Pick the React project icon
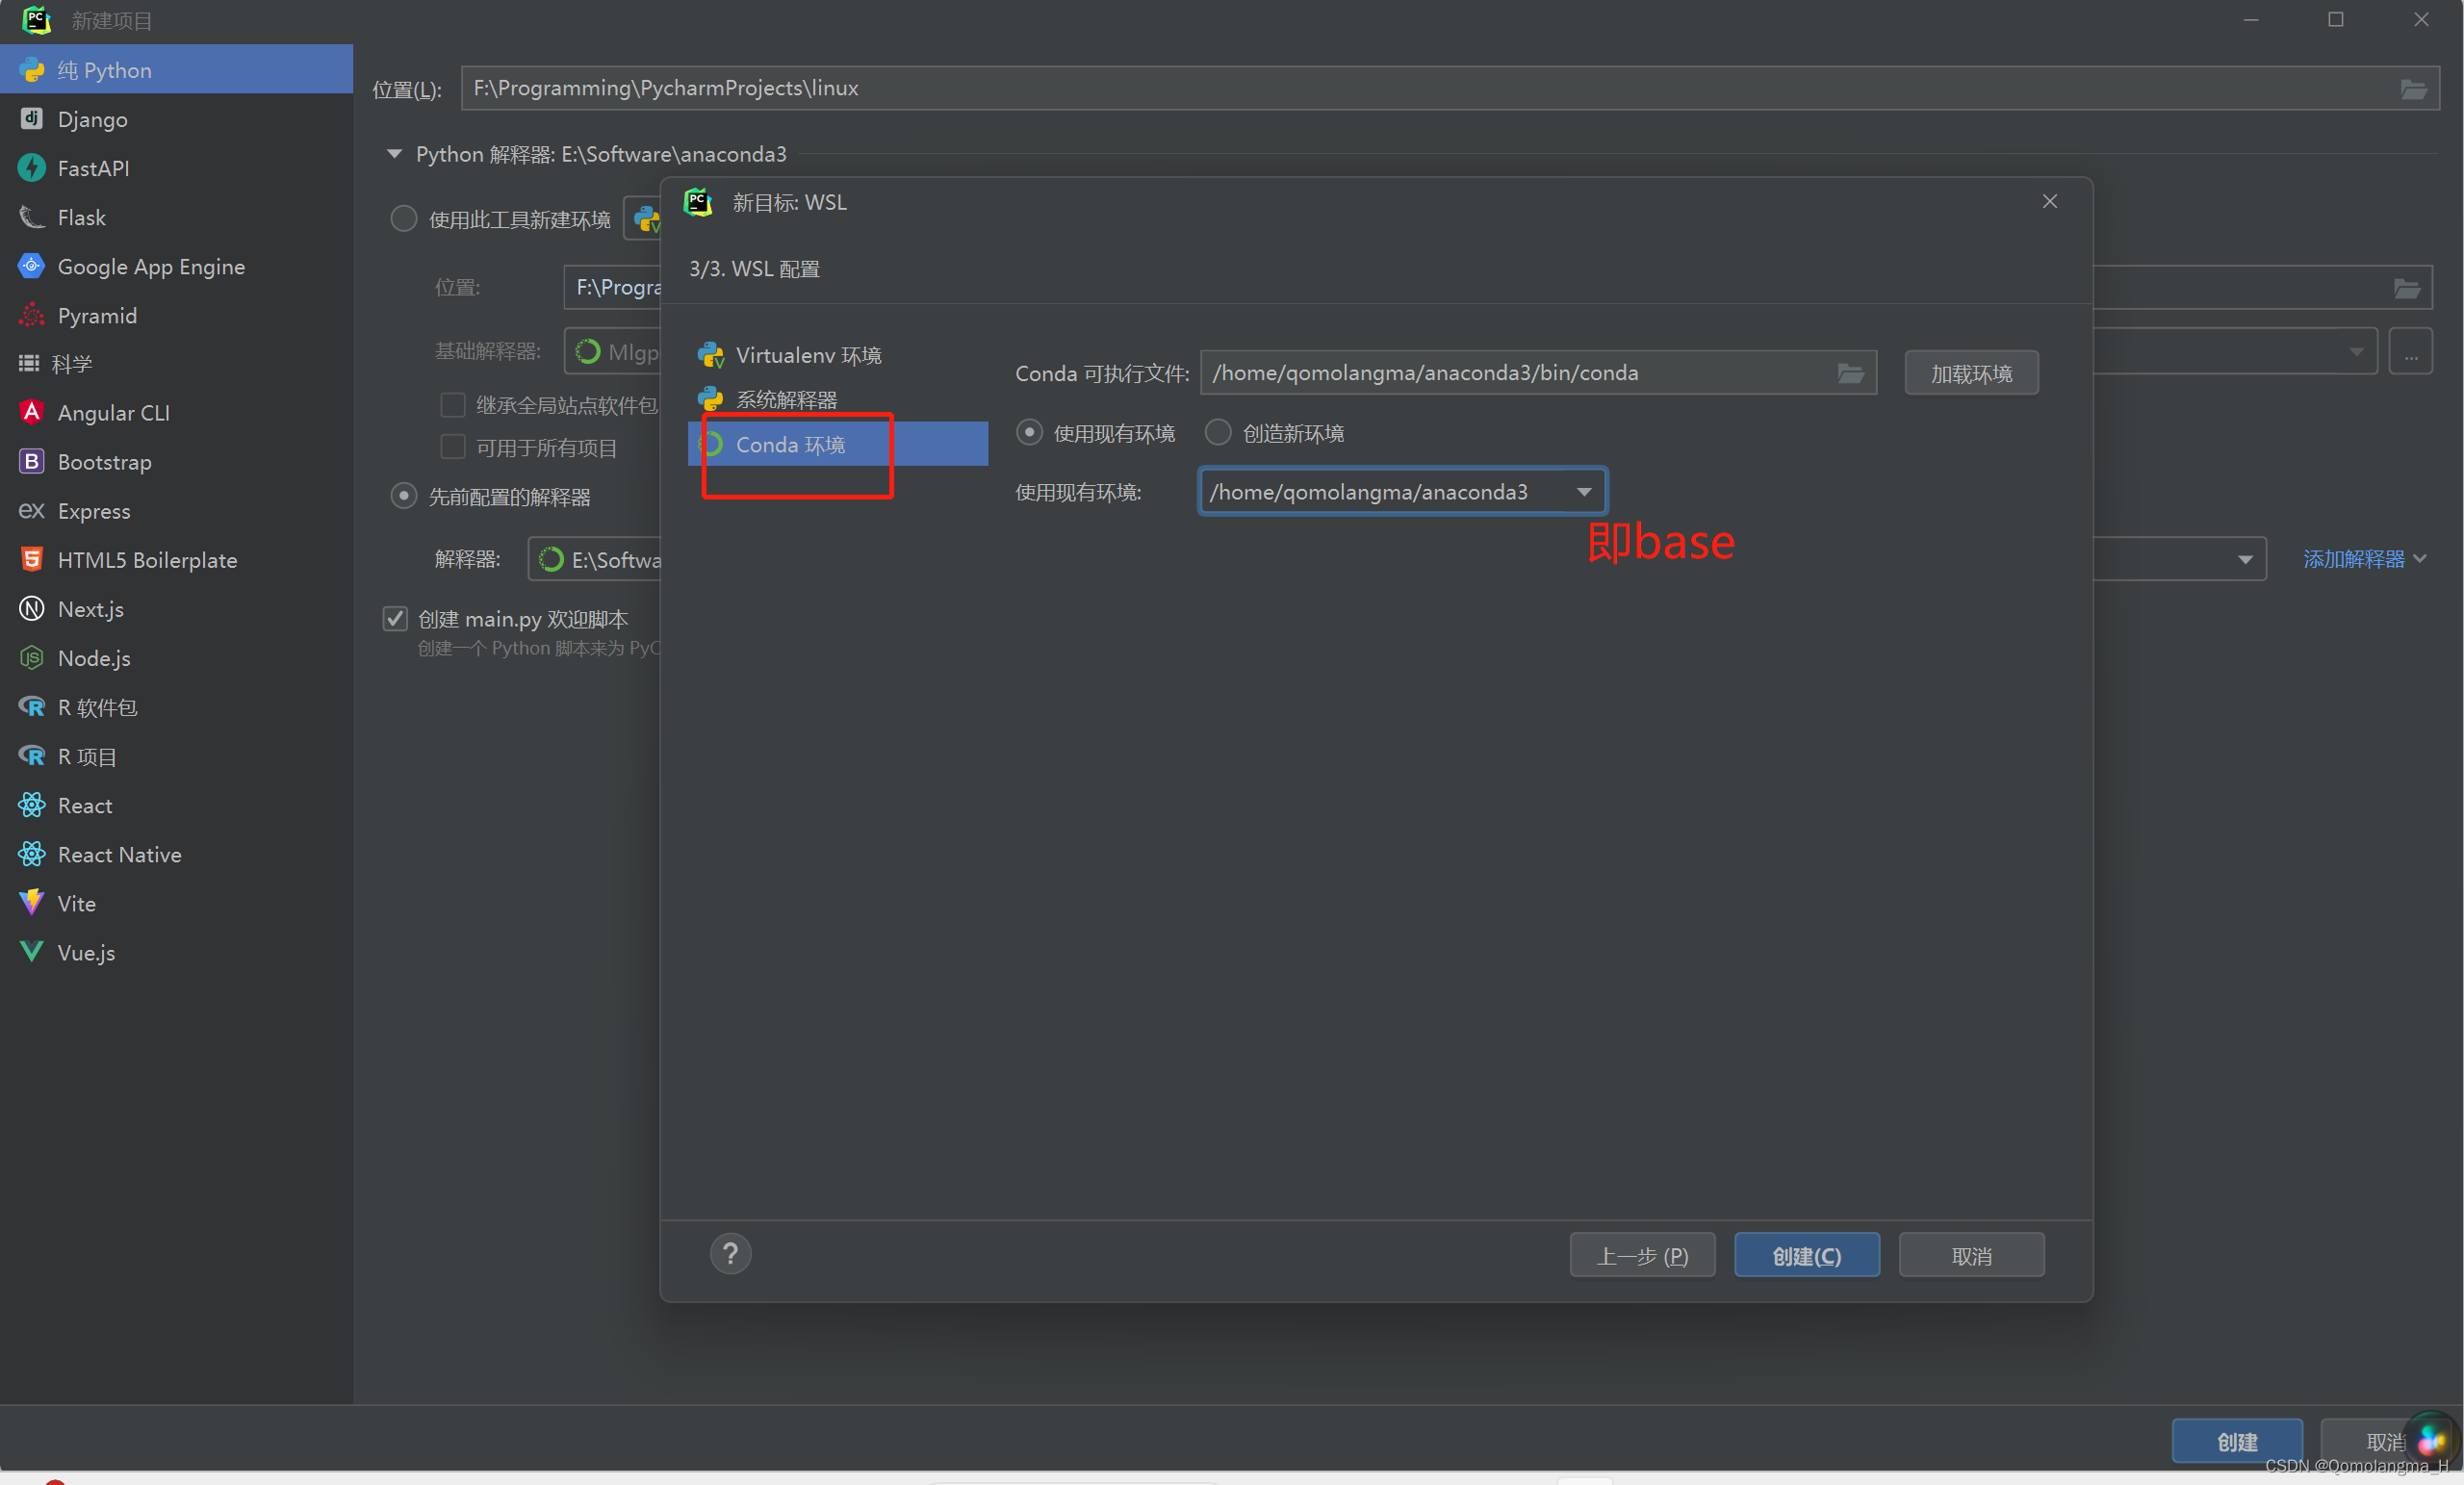The height and width of the screenshot is (1485, 2464). [x=32, y=805]
